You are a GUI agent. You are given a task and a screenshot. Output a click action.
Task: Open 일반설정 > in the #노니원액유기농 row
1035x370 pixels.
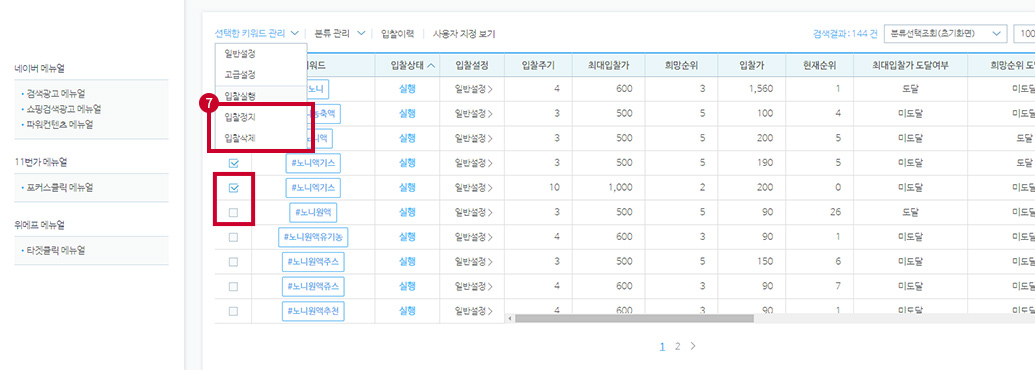[473, 237]
